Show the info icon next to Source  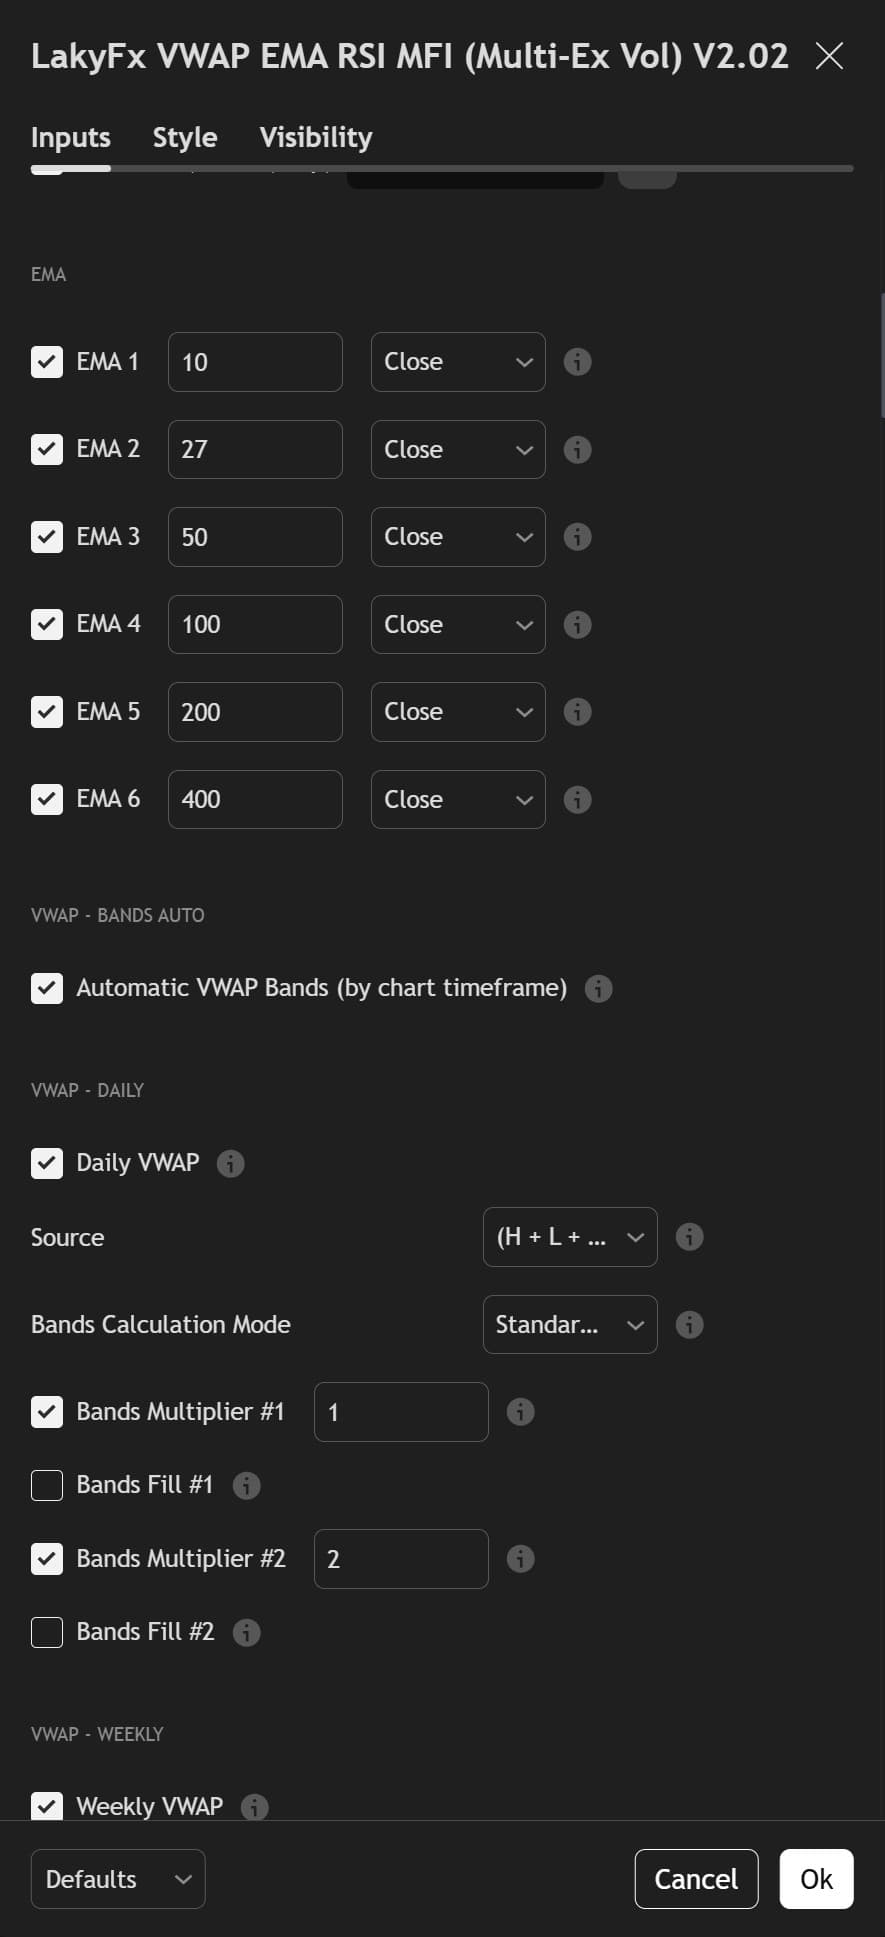click(x=689, y=1237)
